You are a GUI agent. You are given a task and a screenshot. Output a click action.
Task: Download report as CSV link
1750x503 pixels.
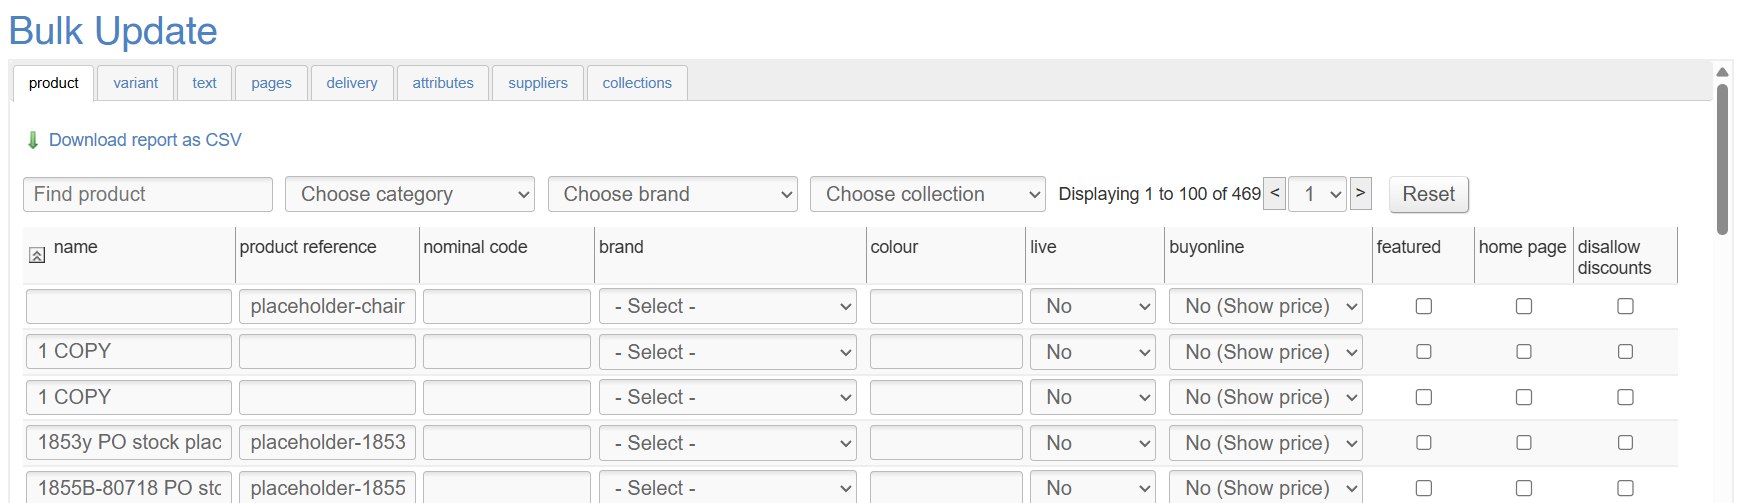[x=145, y=140]
